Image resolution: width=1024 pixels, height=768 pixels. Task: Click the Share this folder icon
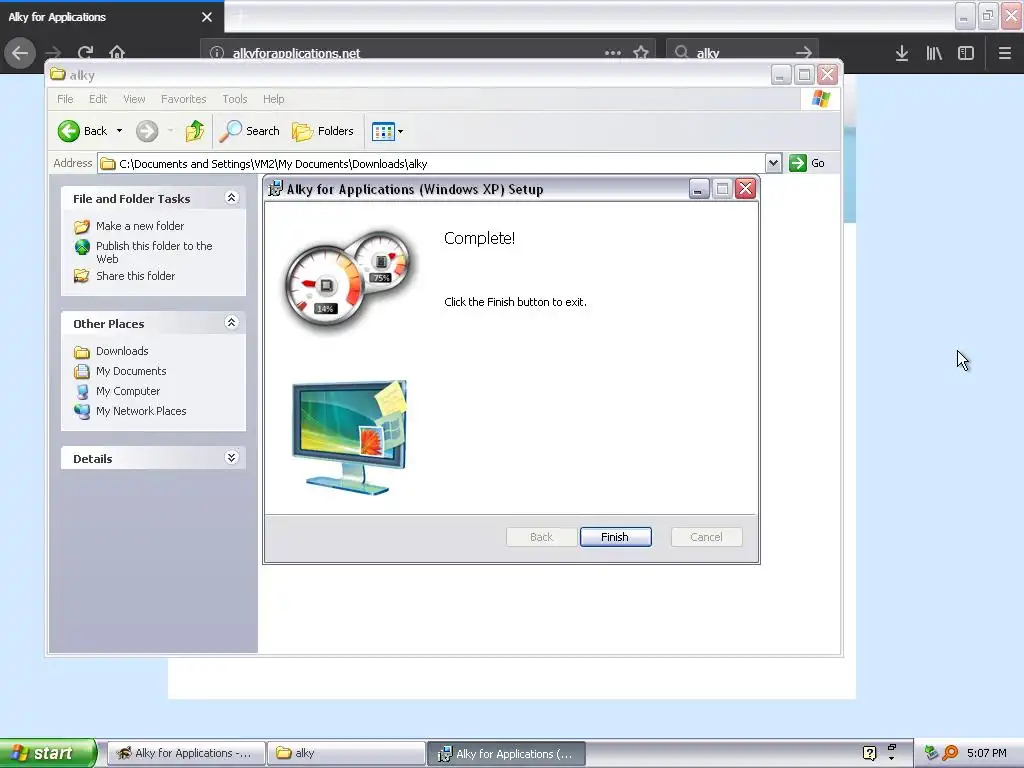coord(82,276)
